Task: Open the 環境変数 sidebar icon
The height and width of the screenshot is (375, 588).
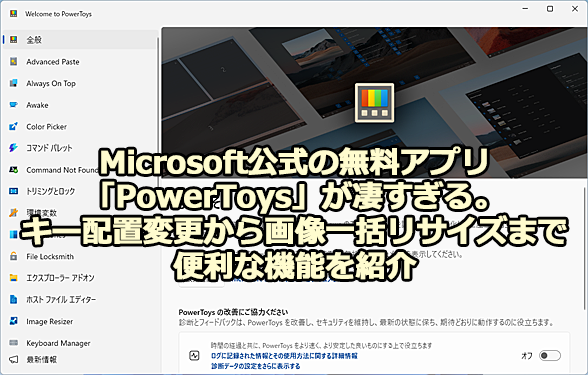Action: 14,213
